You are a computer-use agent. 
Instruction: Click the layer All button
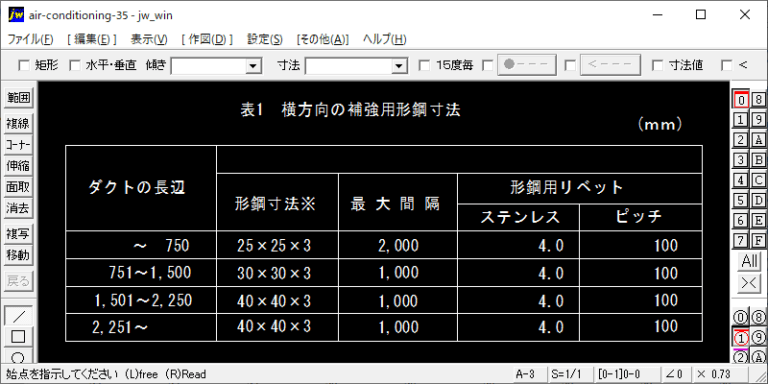click(x=749, y=262)
